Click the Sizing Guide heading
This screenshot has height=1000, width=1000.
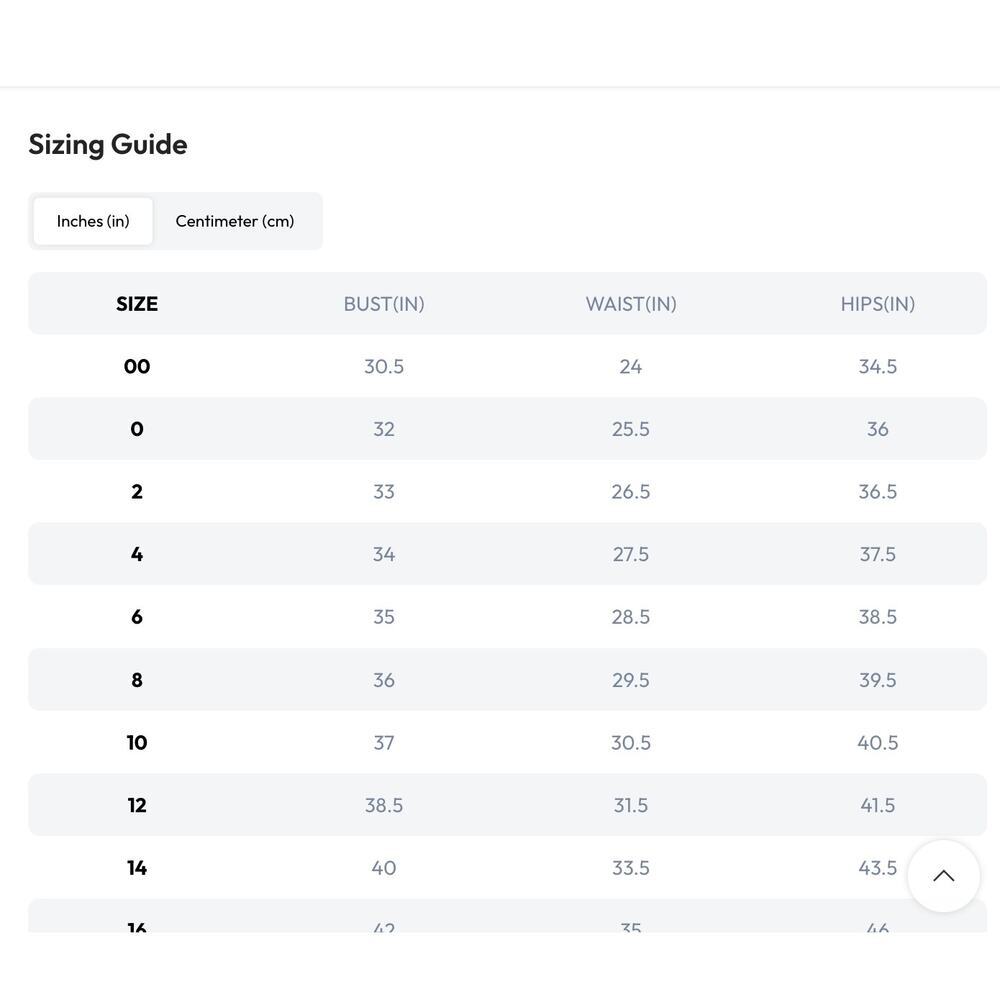(108, 145)
